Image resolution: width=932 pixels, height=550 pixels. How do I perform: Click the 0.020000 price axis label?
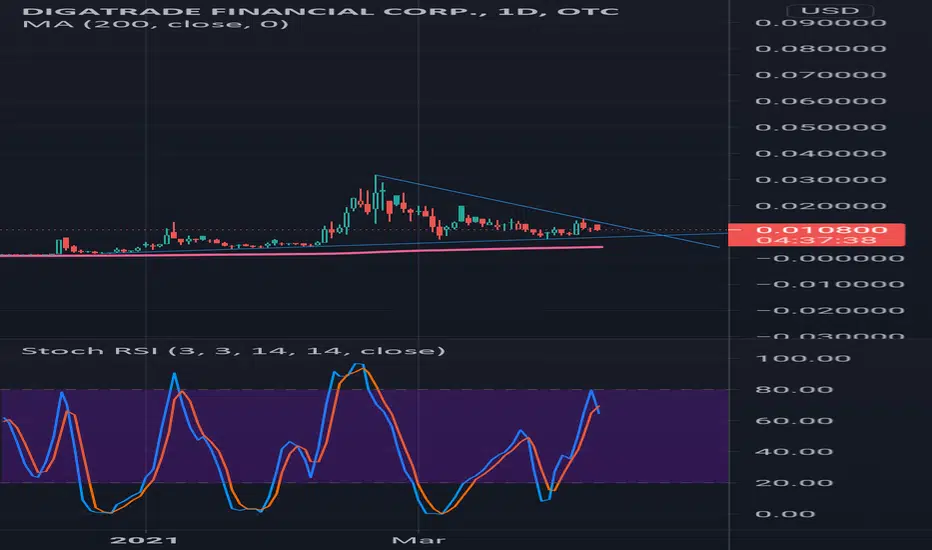[821, 206]
